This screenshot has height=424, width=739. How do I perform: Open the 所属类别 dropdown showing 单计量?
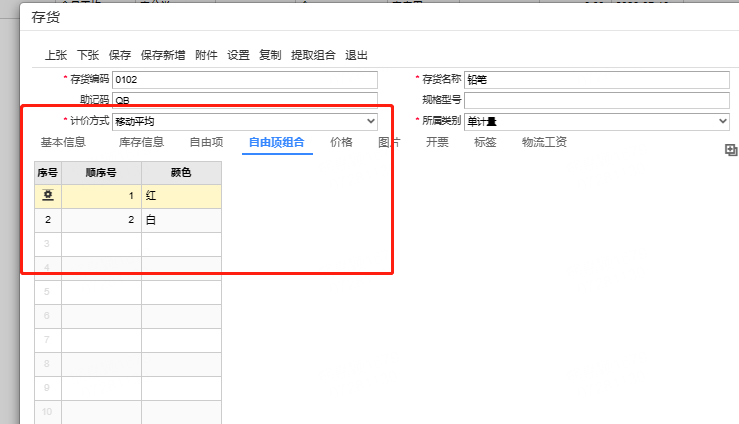[597, 121]
